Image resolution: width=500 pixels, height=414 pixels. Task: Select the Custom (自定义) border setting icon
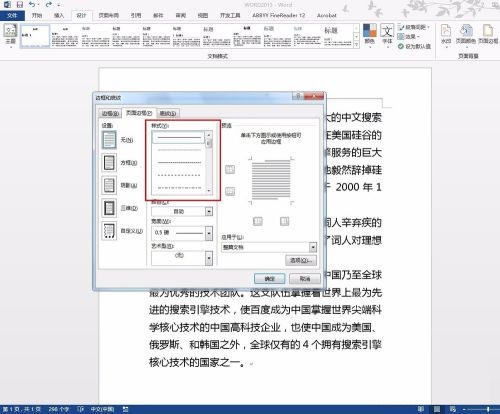pyautogui.click(x=109, y=231)
